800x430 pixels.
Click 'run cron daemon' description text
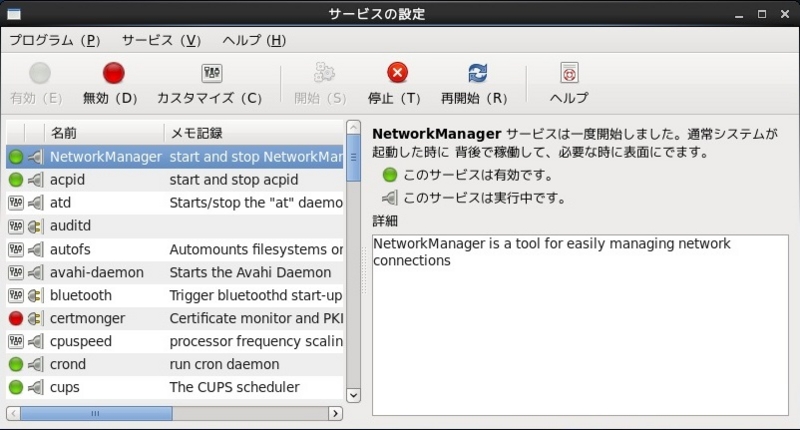(224, 364)
